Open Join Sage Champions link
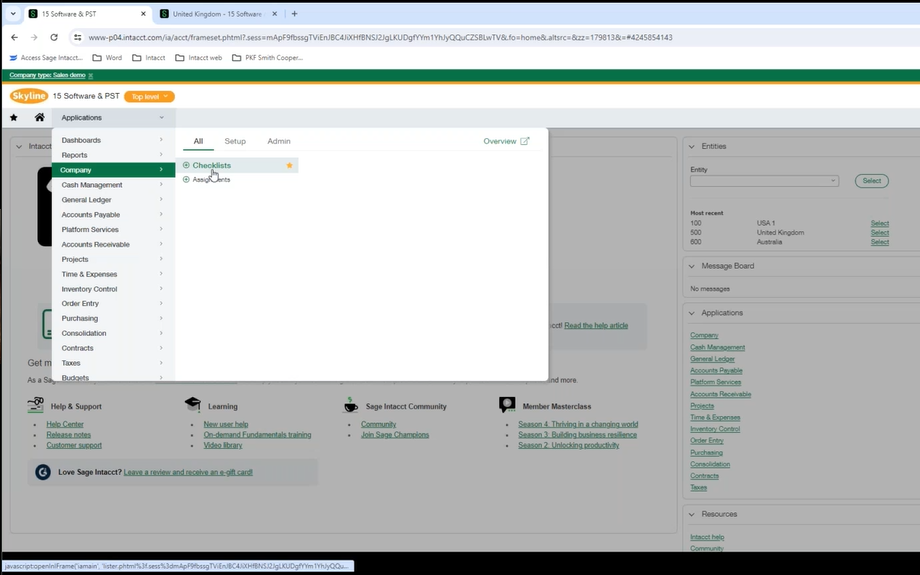The height and width of the screenshot is (575, 920). (x=395, y=435)
